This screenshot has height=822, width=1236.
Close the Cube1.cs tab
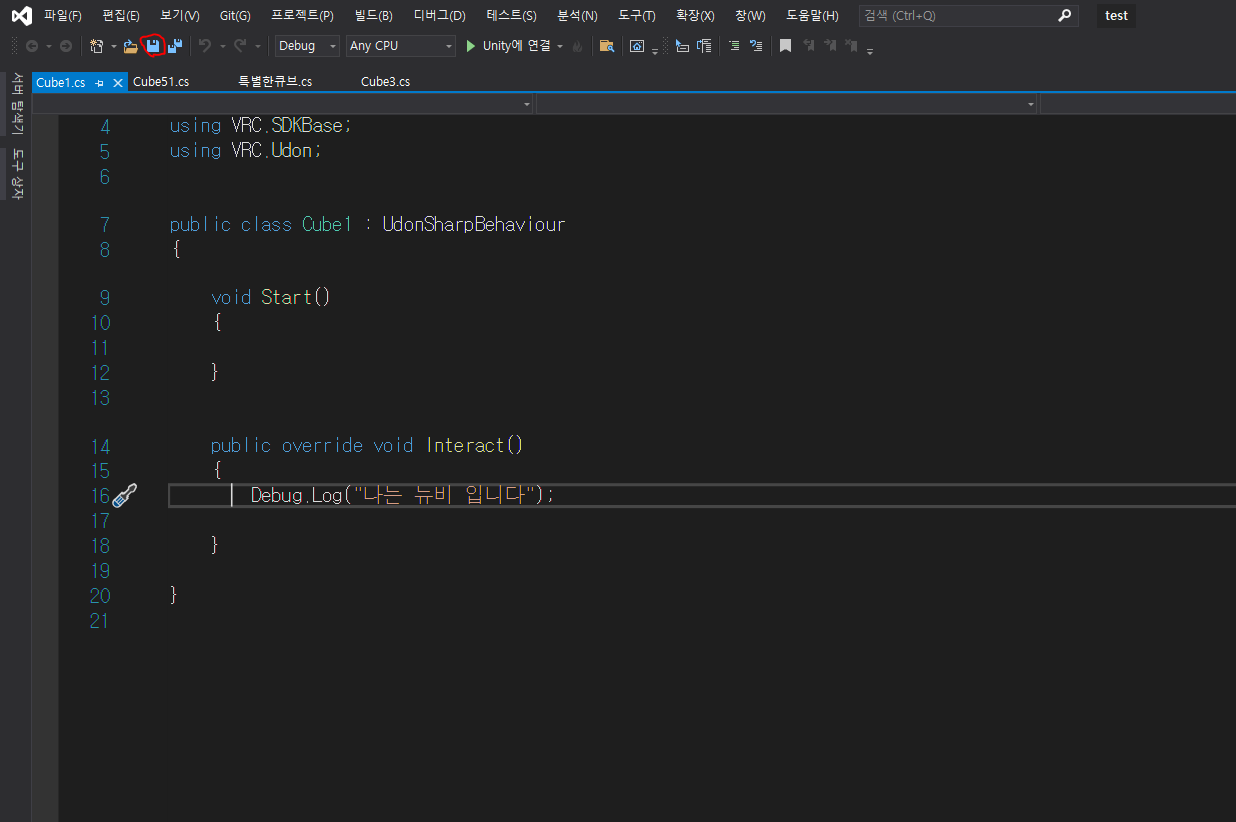[x=118, y=83]
